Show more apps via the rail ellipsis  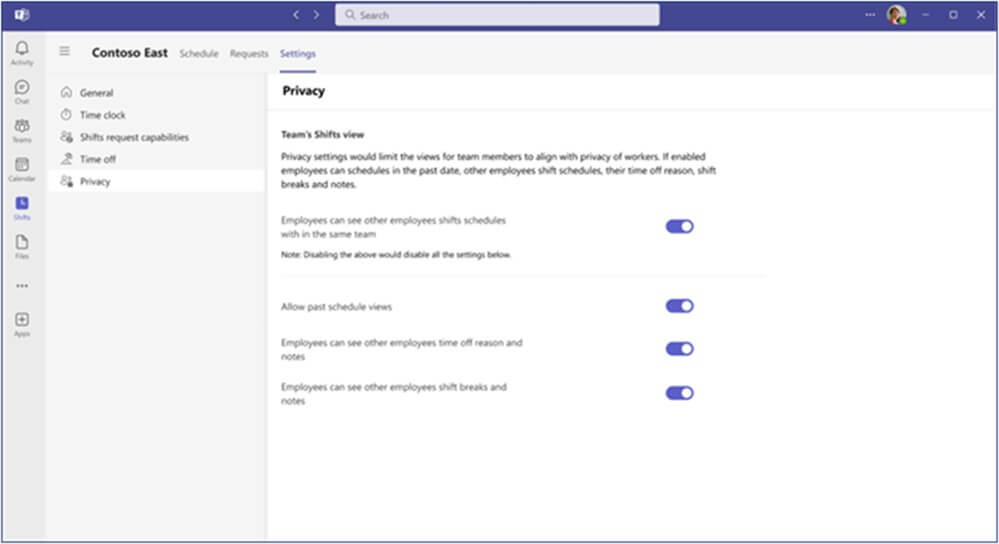point(22,286)
